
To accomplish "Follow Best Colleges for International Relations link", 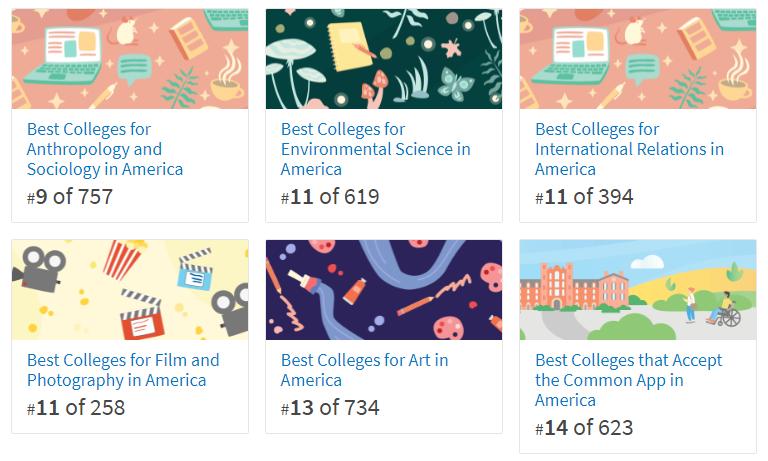I will point(629,149).
